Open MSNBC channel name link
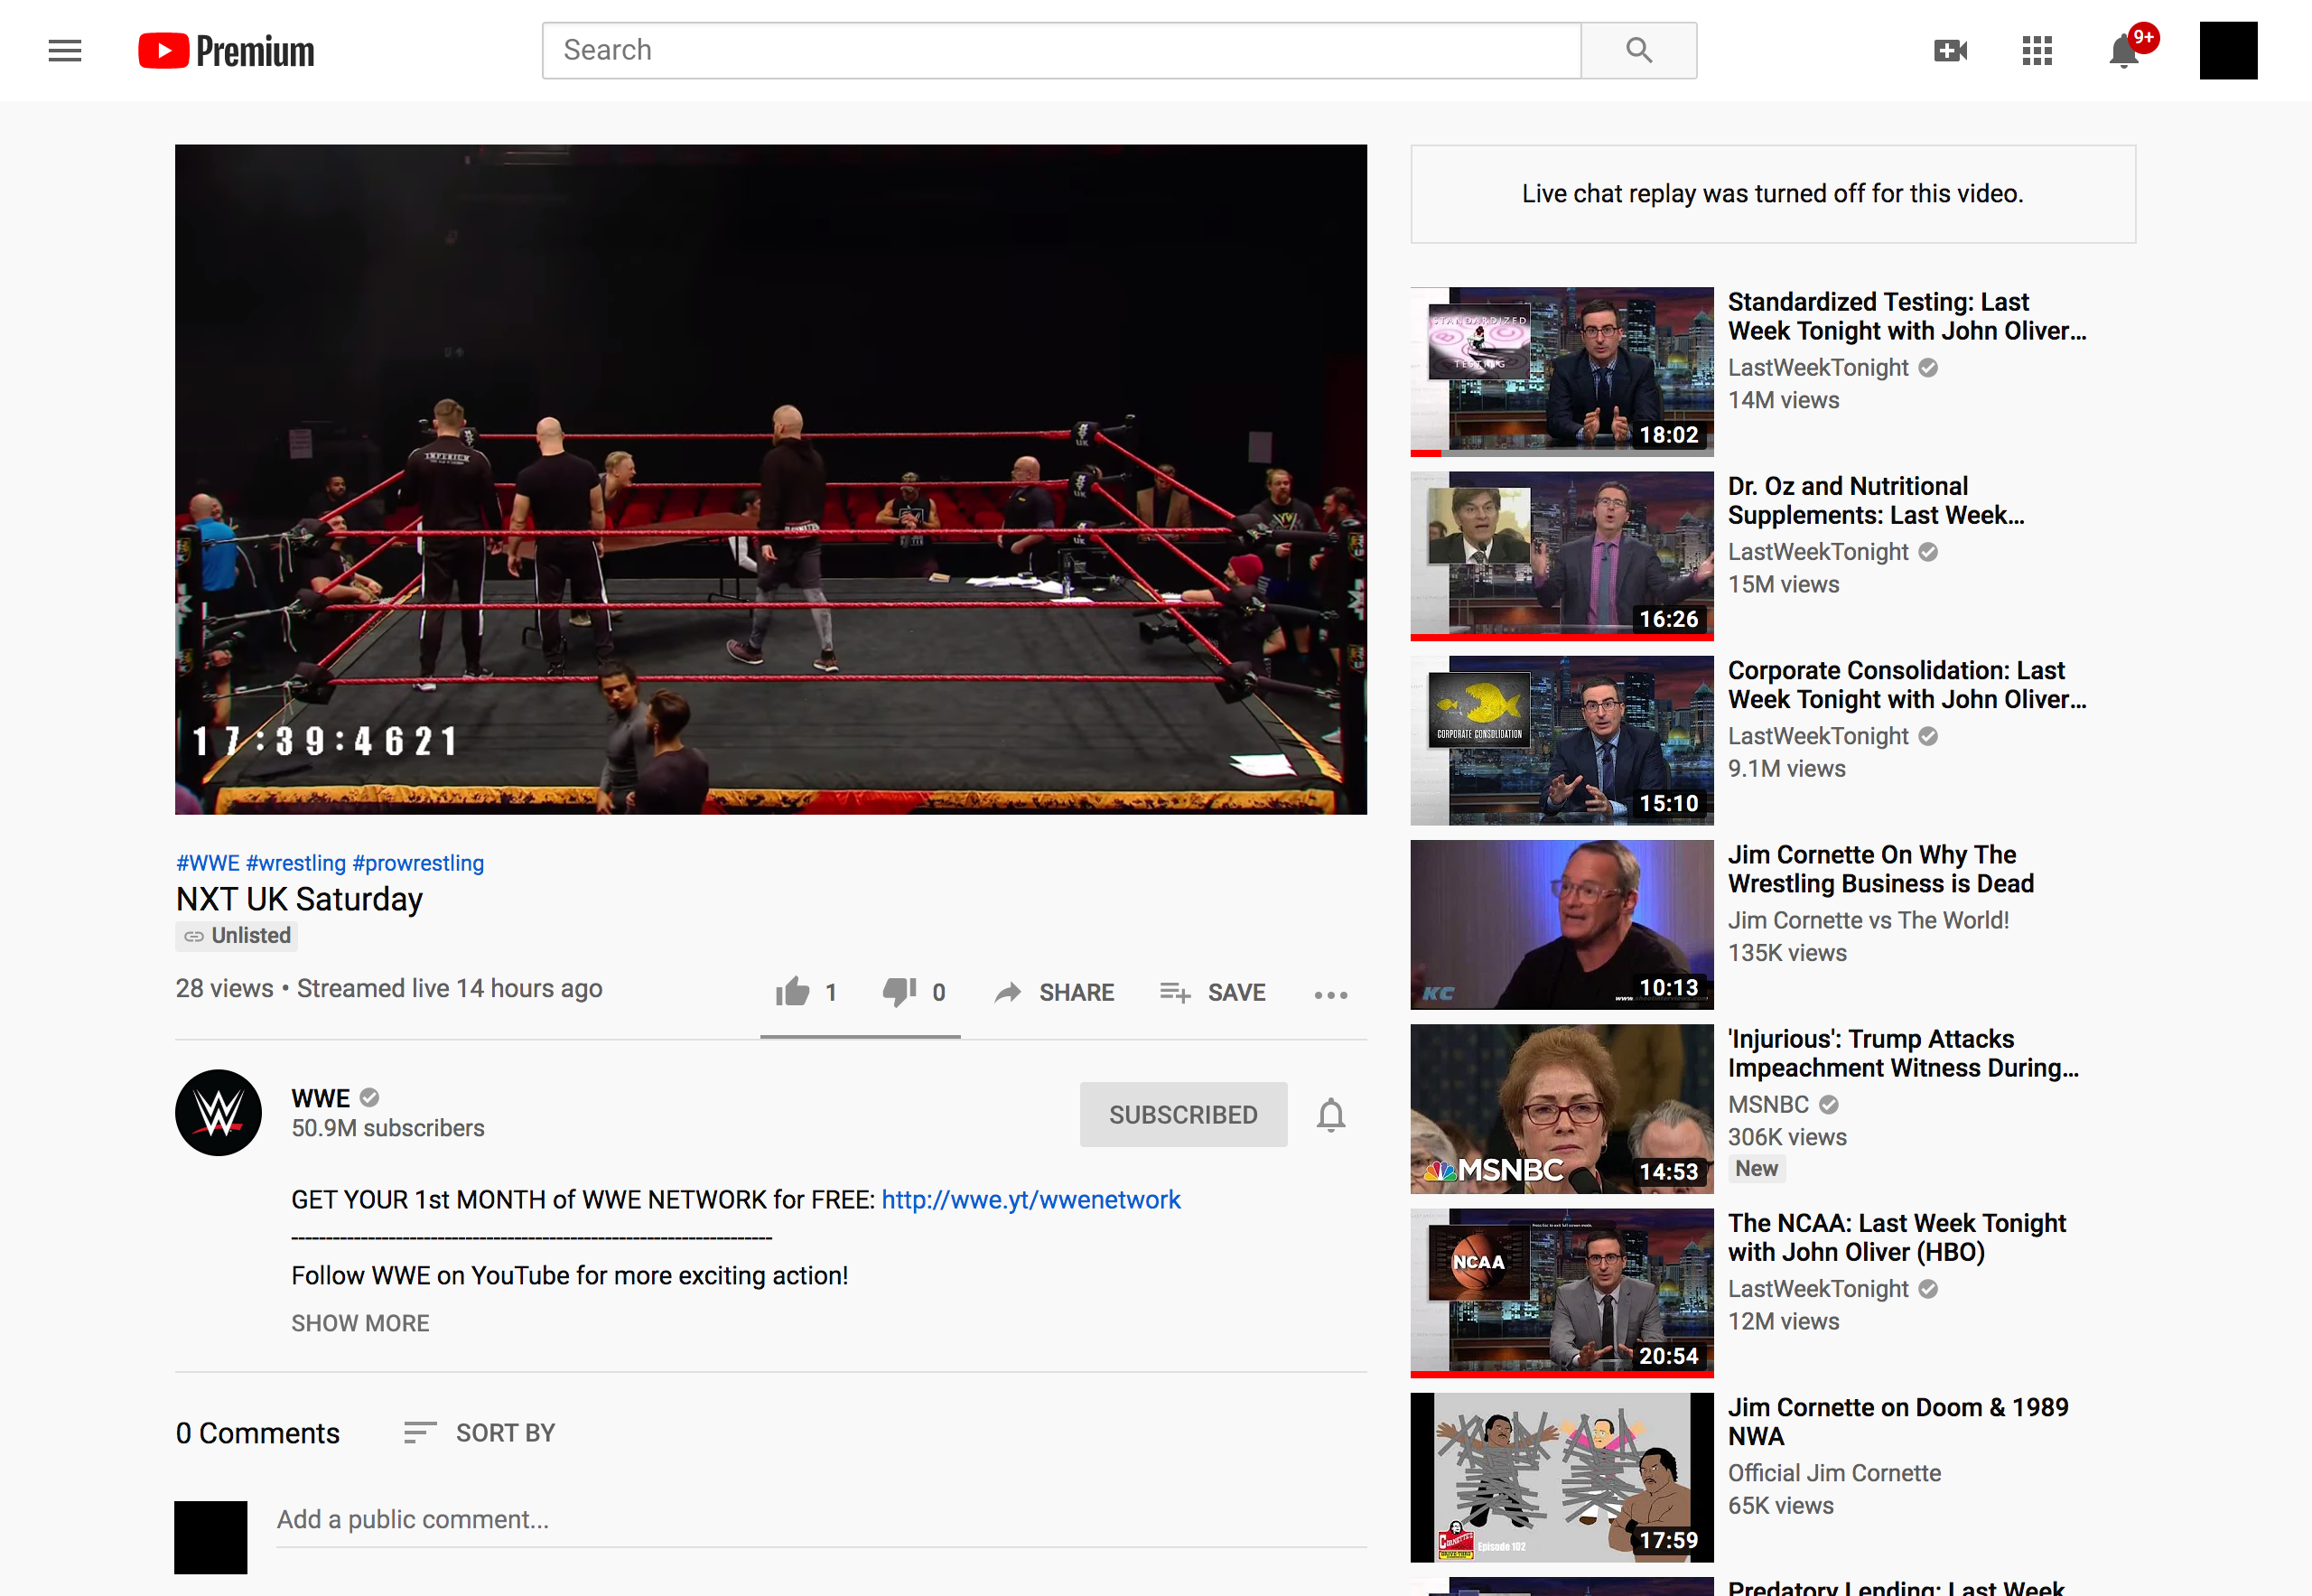Image resolution: width=2312 pixels, height=1596 pixels. pos(1768,1104)
